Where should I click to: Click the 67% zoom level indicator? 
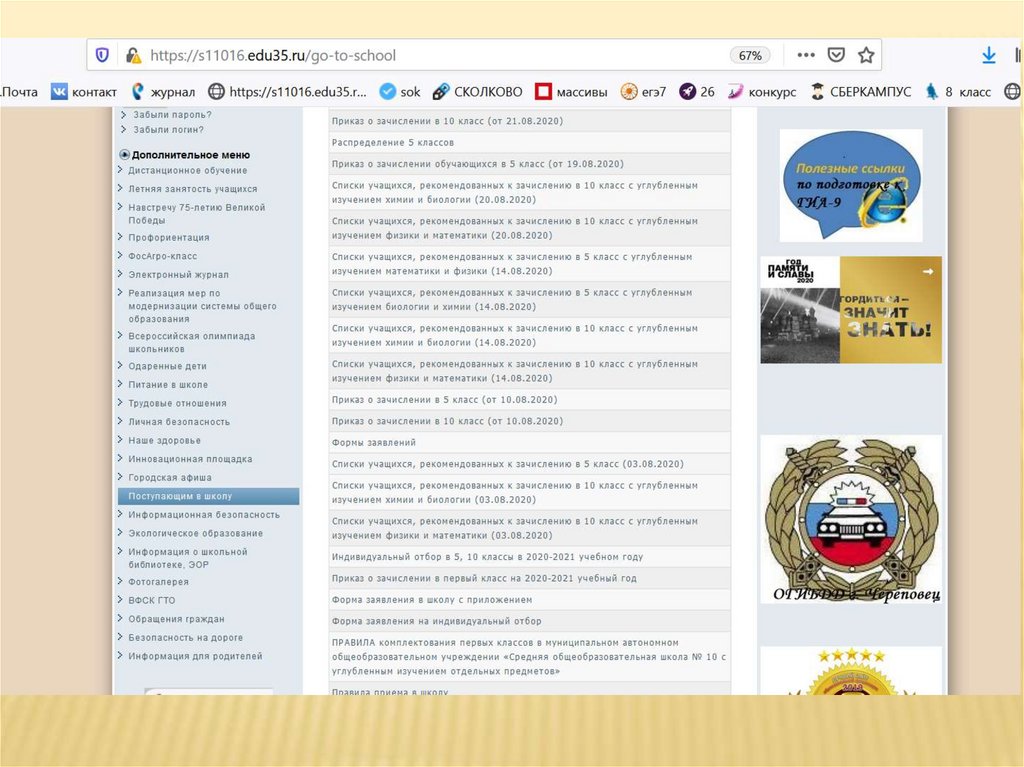pos(750,56)
